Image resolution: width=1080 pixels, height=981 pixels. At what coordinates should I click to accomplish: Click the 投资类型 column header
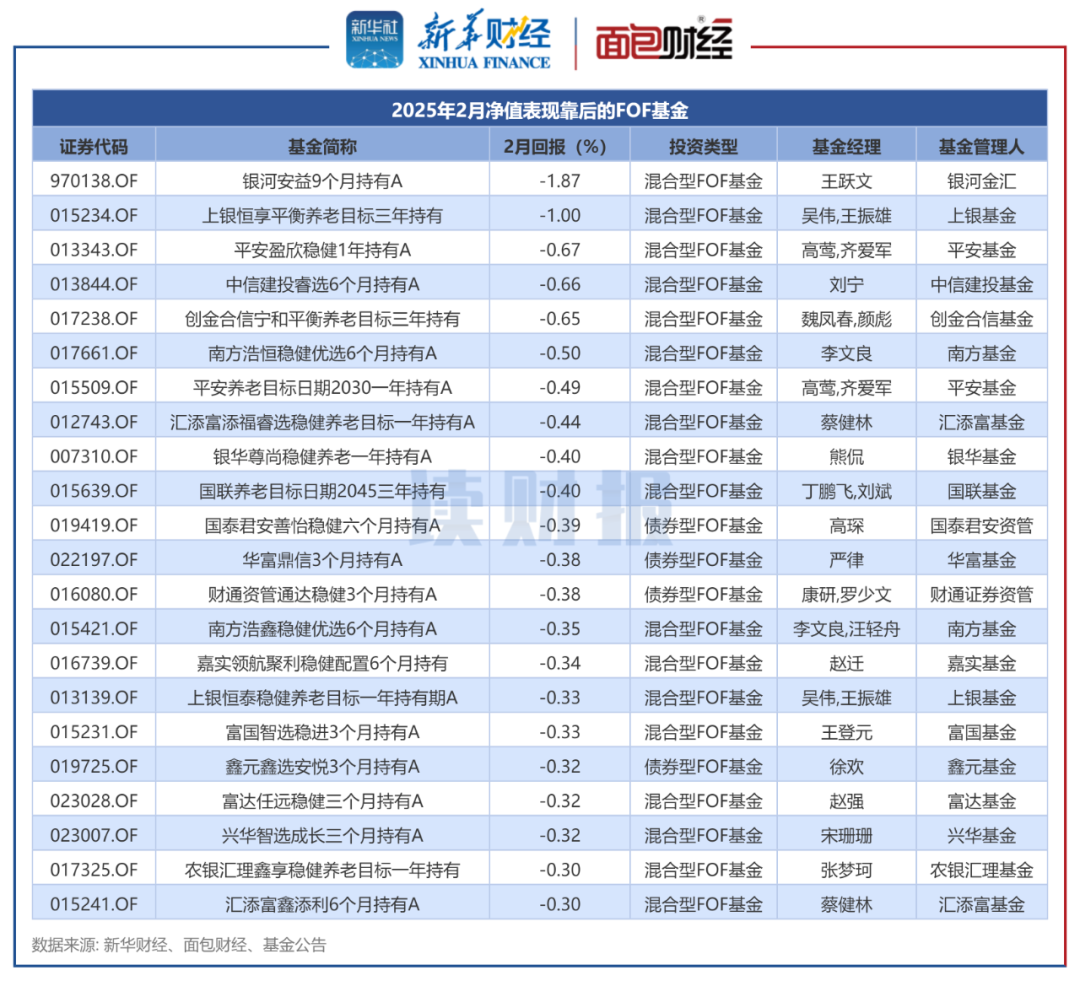pos(702,146)
